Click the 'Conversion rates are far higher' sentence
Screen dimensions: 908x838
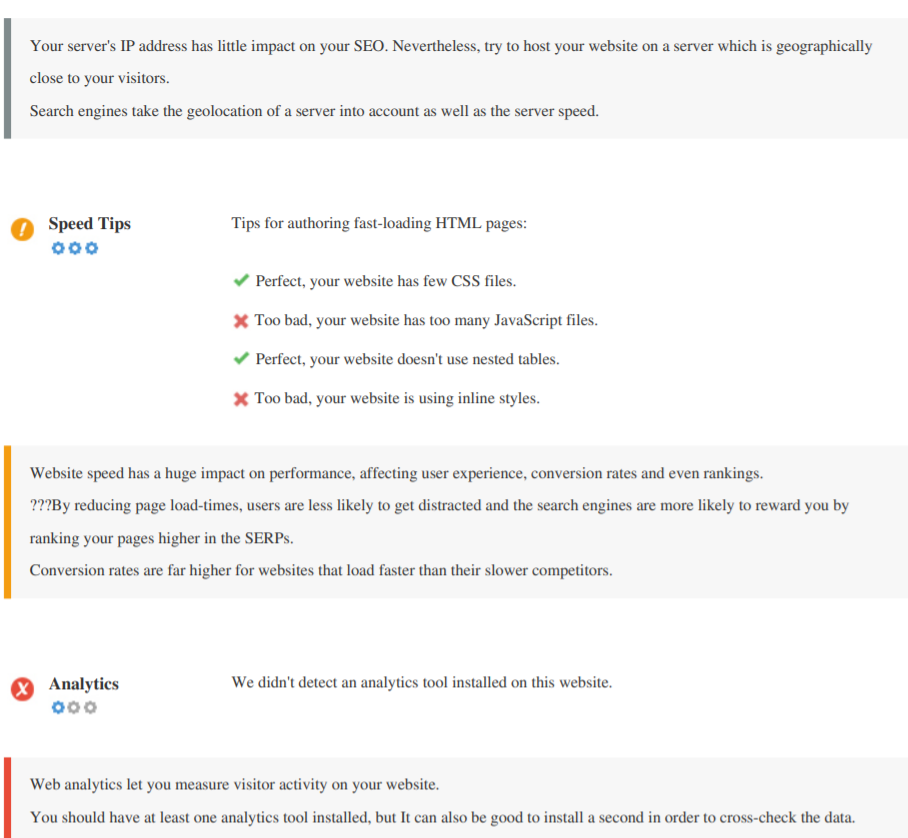(x=320, y=570)
